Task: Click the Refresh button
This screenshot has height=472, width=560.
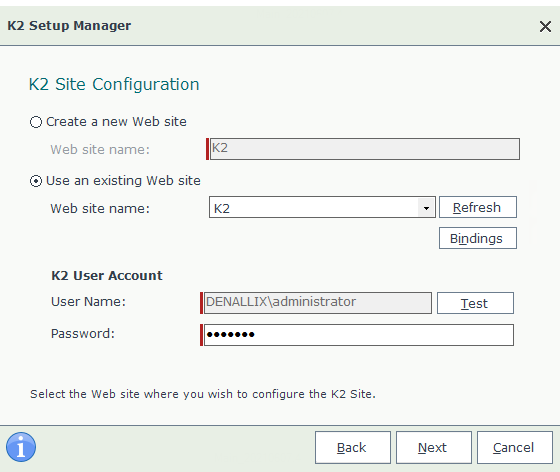Action: pos(478,207)
